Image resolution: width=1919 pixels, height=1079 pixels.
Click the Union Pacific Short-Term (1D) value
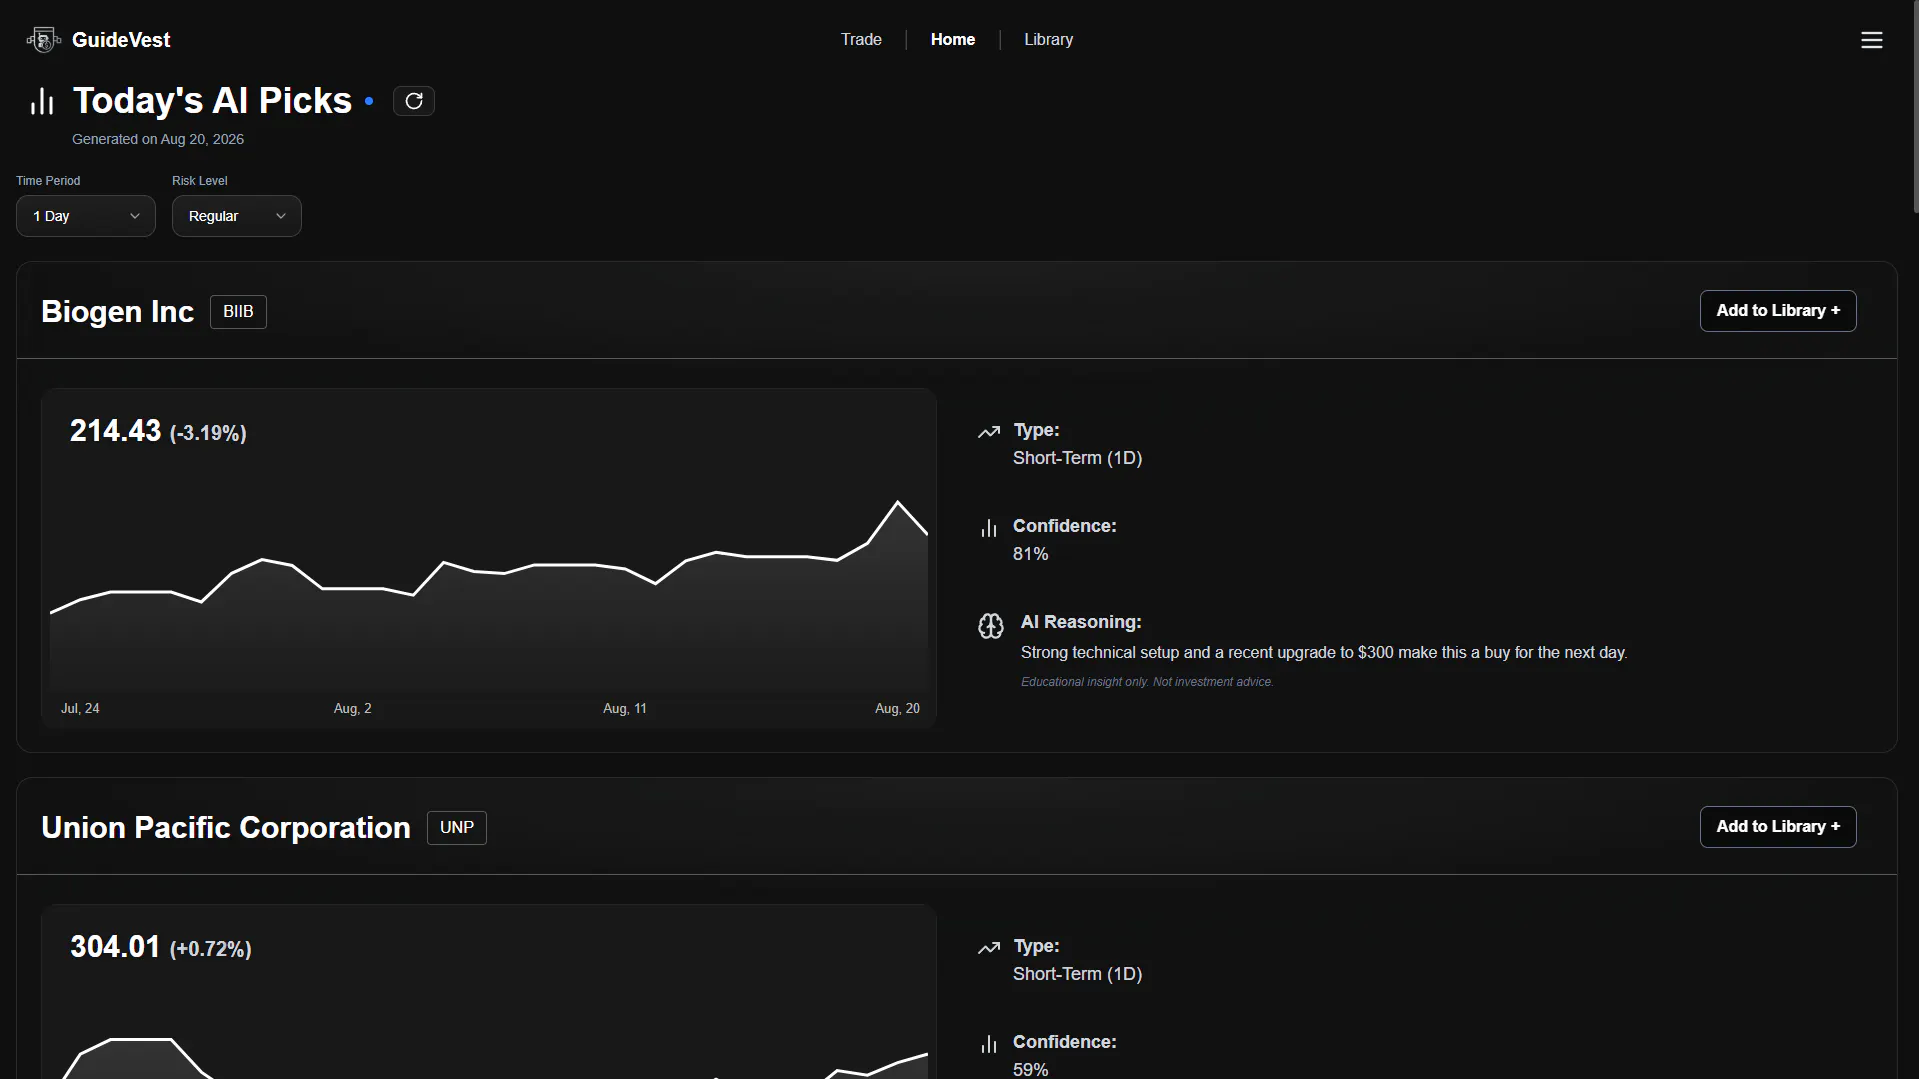(1077, 974)
